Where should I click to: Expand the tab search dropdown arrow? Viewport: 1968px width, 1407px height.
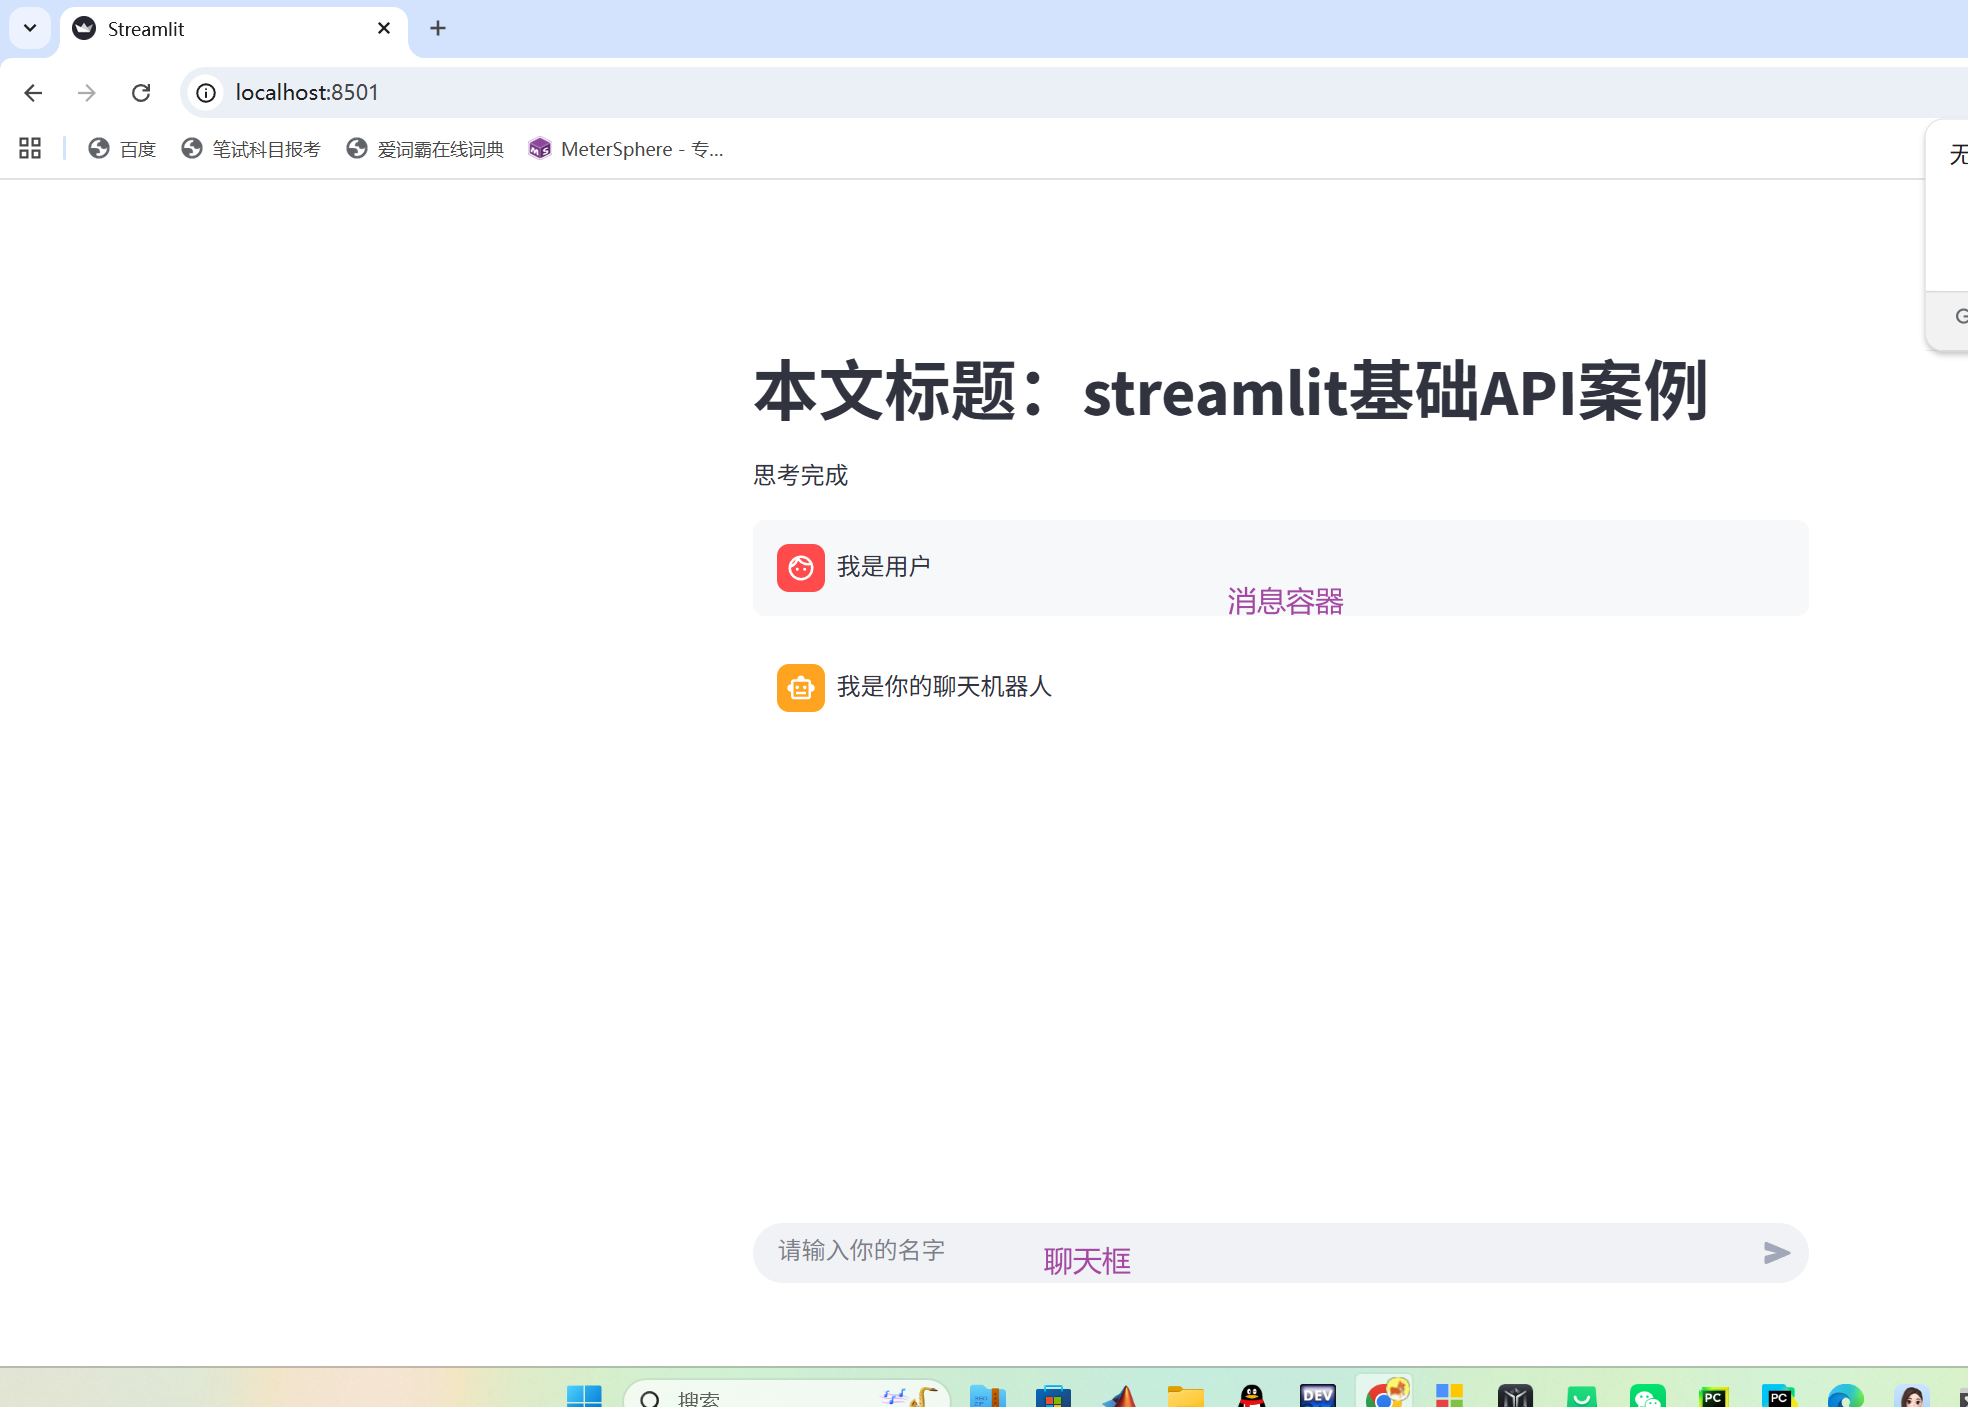coord(30,28)
